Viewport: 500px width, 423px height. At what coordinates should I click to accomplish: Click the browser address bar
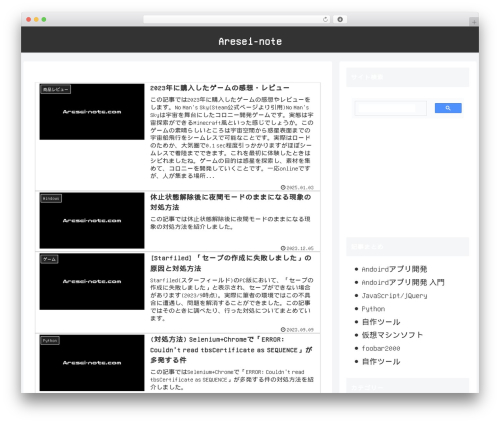pyautogui.click(x=237, y=19)
